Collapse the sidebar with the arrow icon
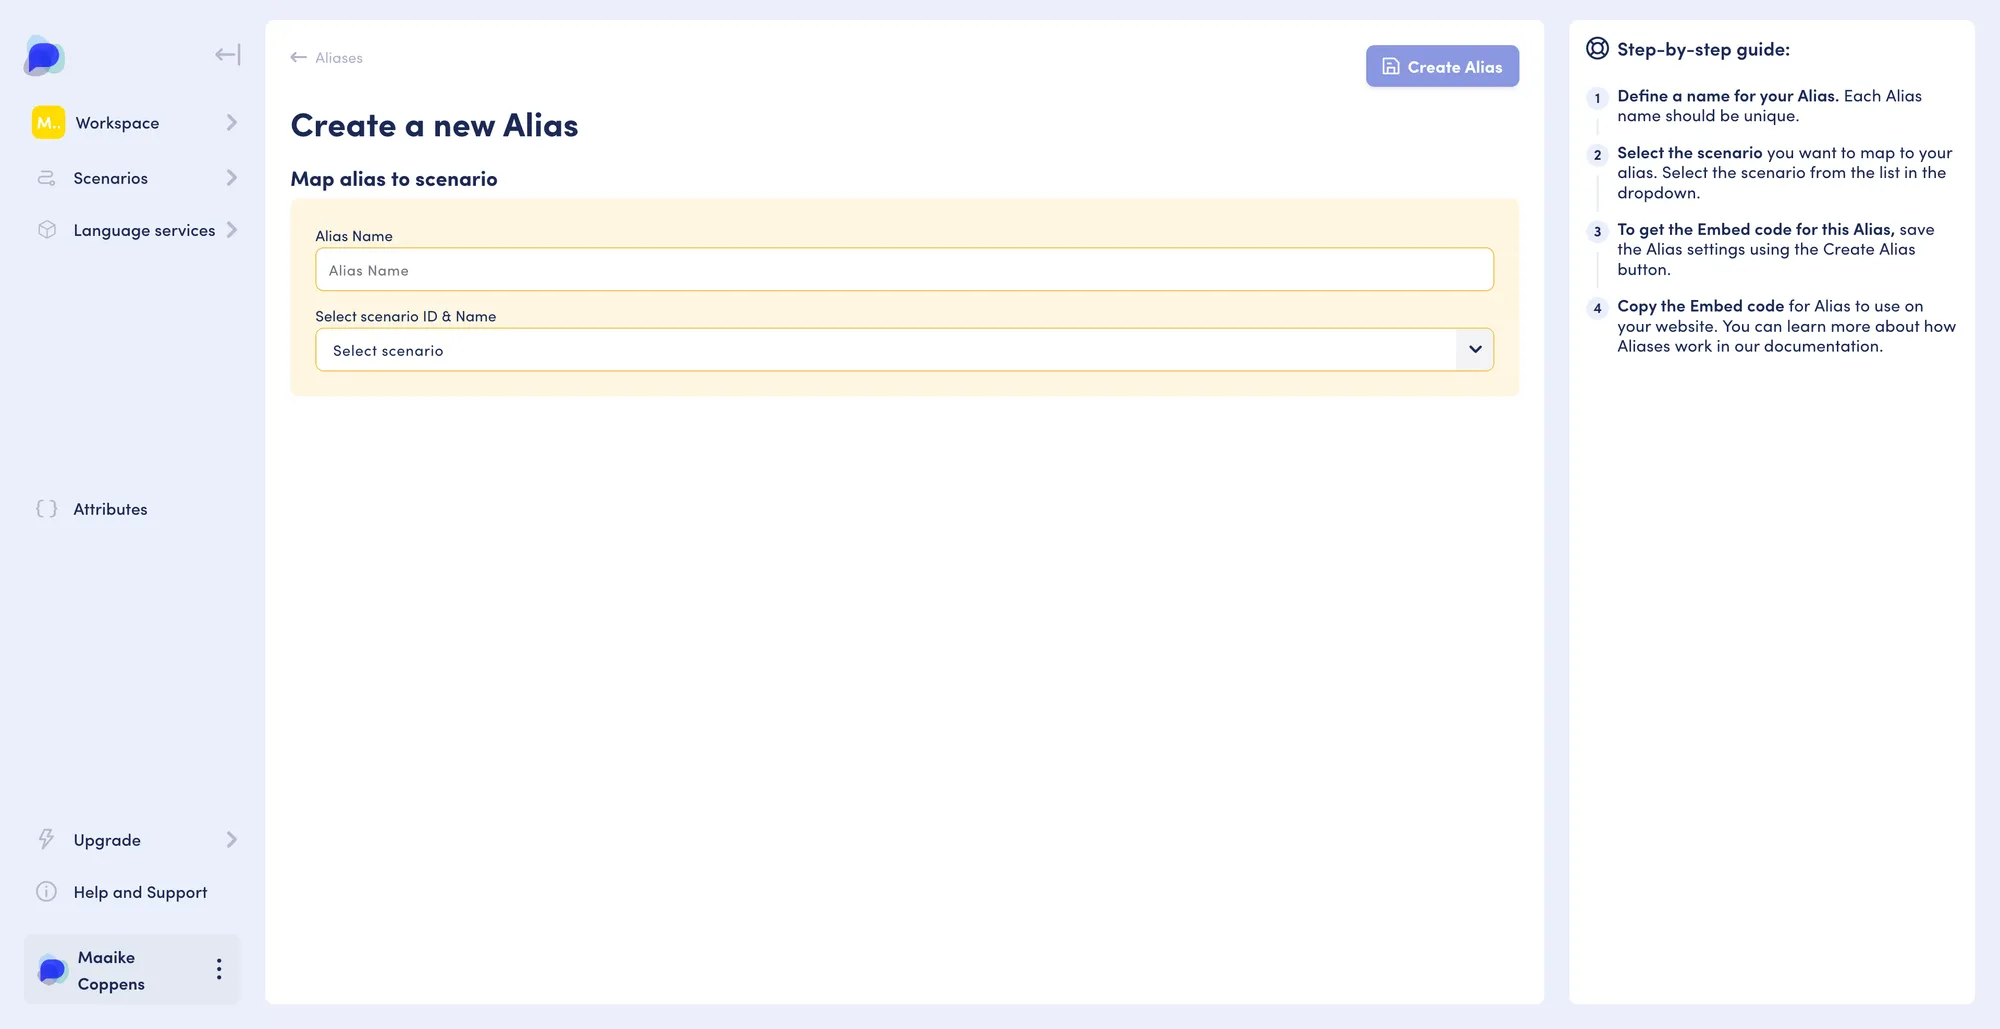The height and width of the screenshot is (1029, 2000). [x=228, y=55]
